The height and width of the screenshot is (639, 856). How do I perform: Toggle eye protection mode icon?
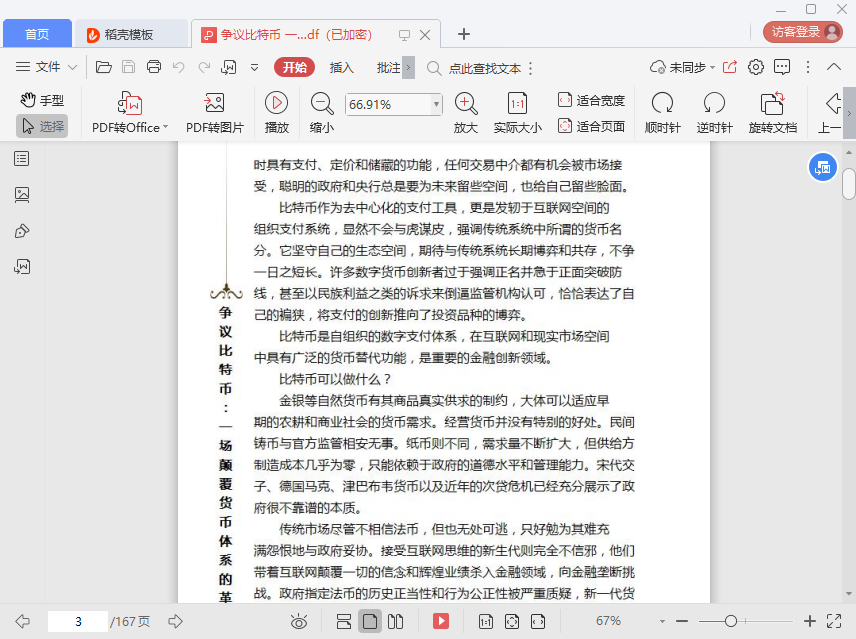298,622
